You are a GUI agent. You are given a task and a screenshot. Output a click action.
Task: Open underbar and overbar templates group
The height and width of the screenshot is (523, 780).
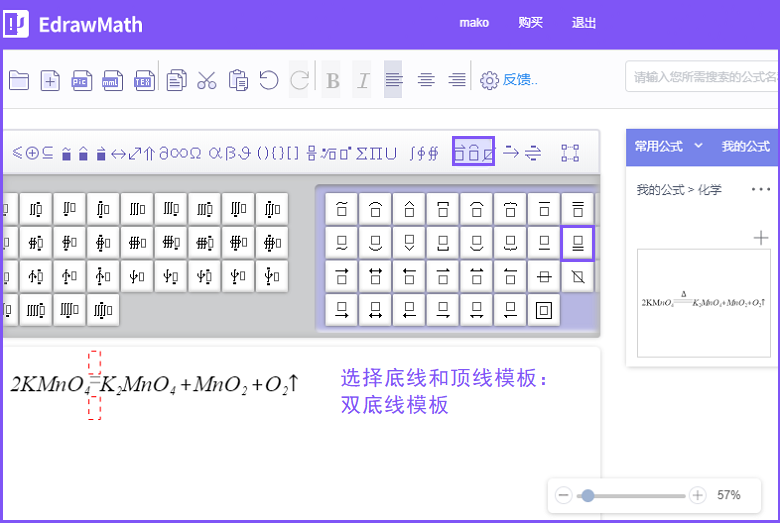[x=473, y=153]
